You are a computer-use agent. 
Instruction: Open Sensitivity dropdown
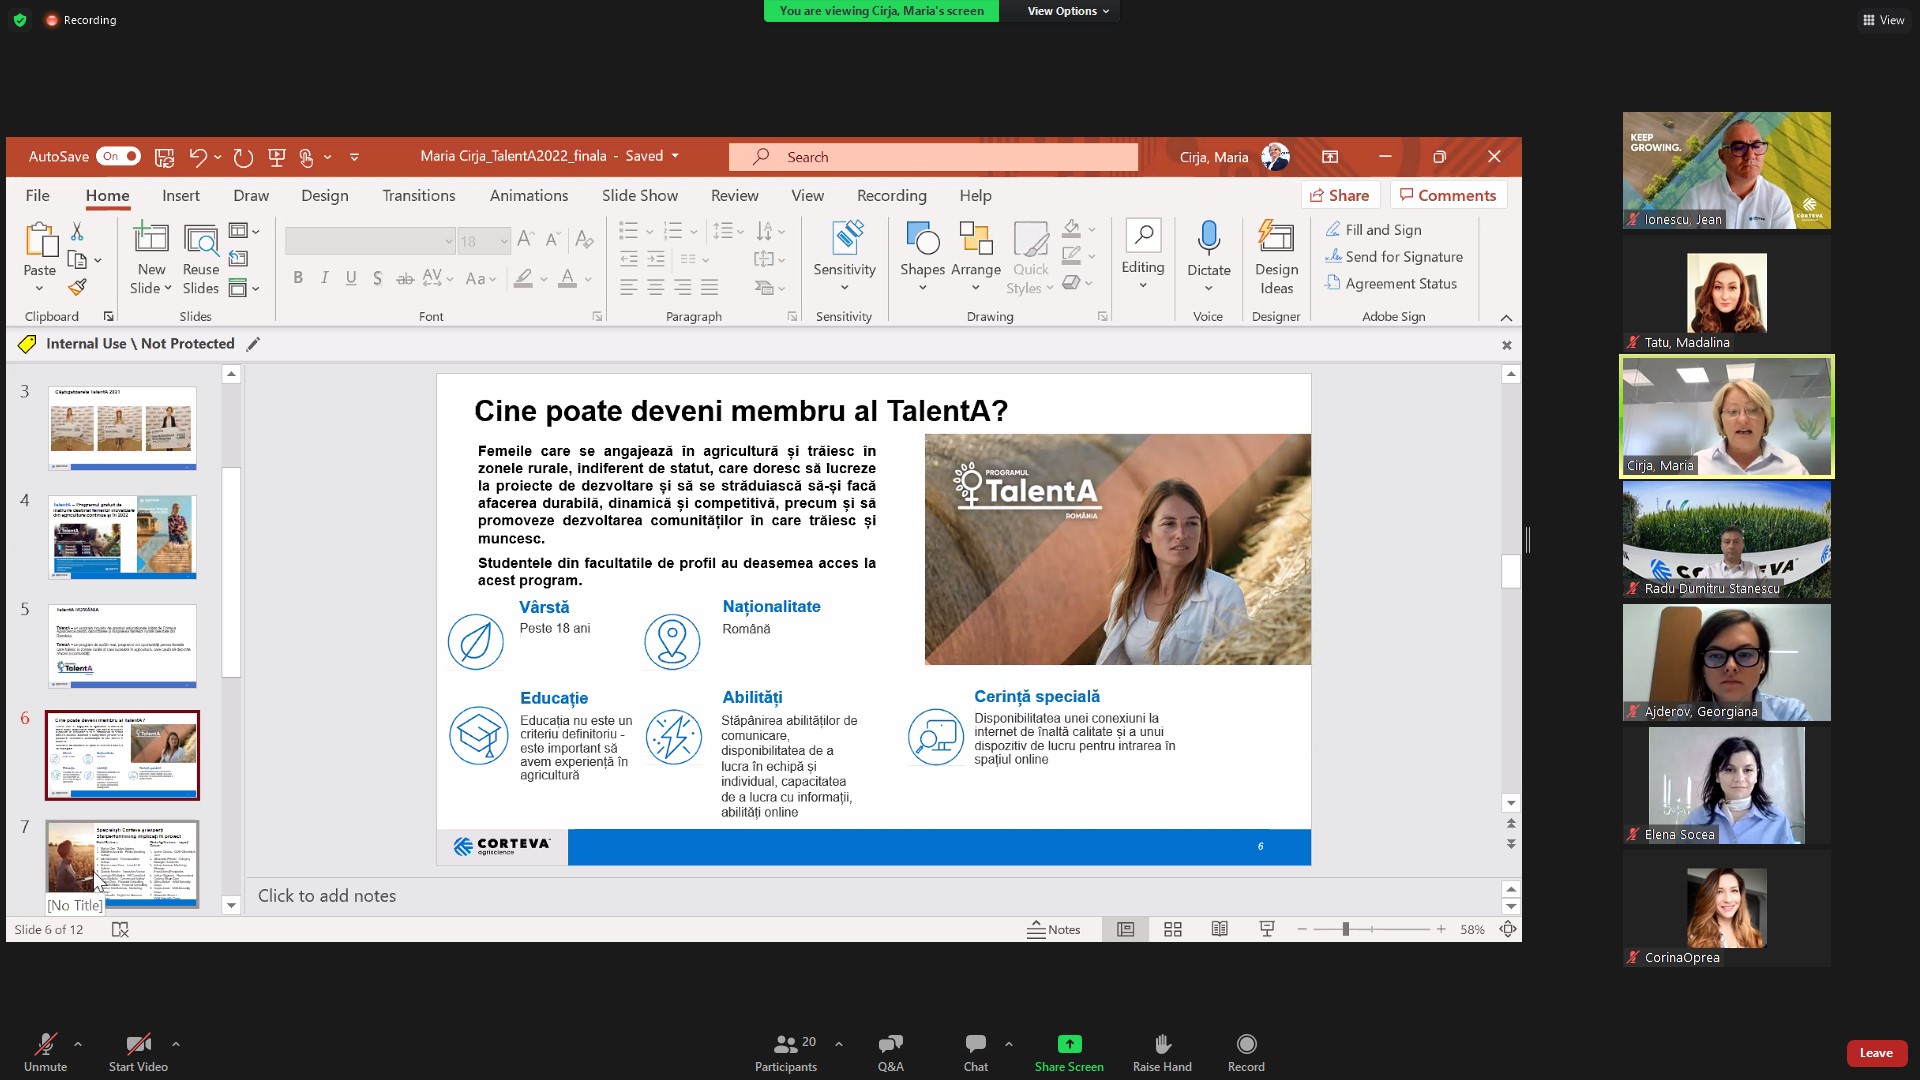point(844,257)
